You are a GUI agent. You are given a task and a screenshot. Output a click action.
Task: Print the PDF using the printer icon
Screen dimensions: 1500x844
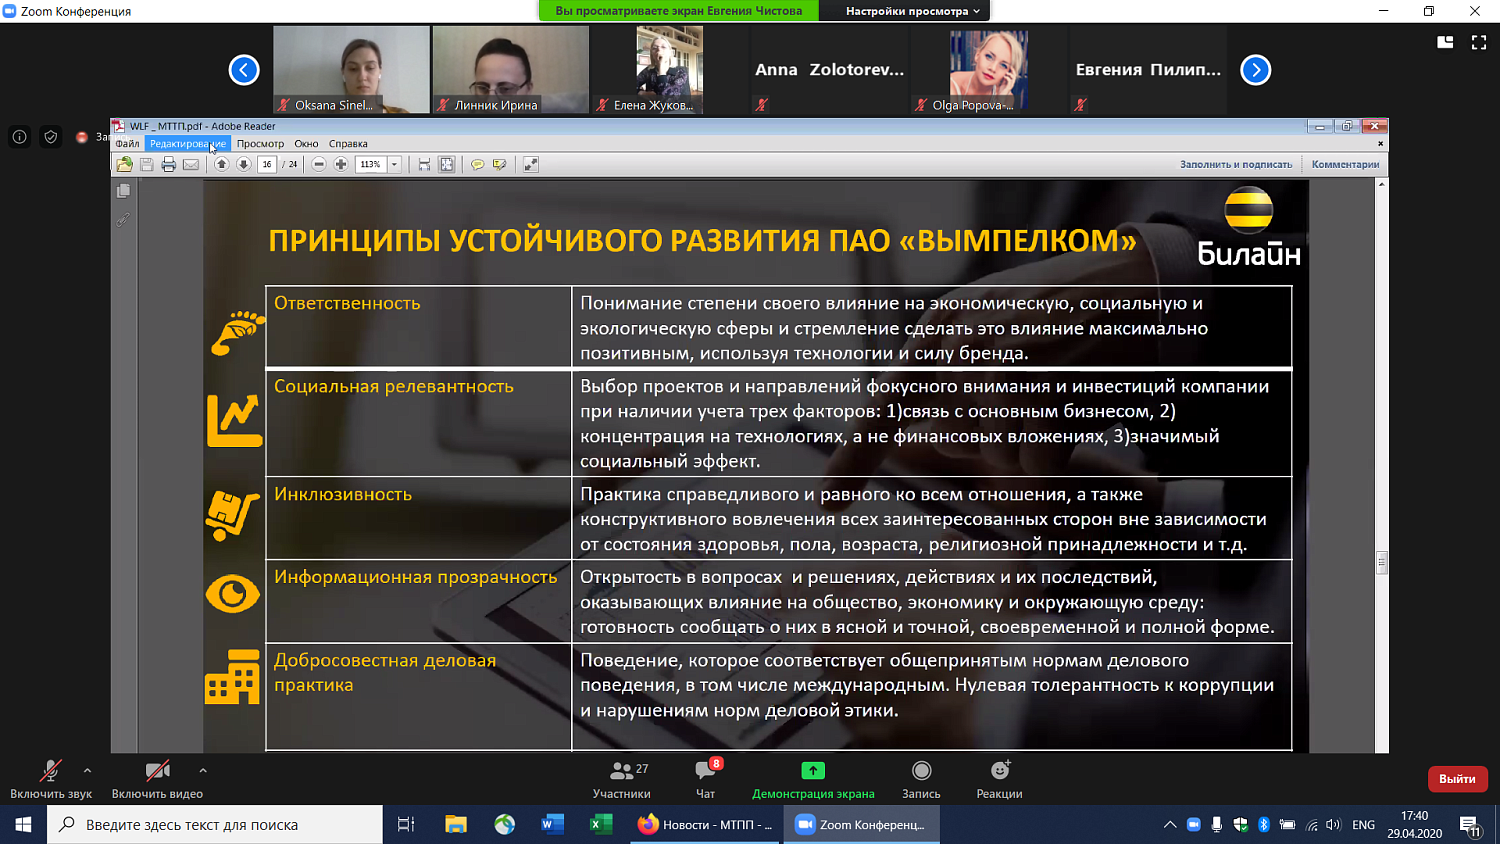168,164
